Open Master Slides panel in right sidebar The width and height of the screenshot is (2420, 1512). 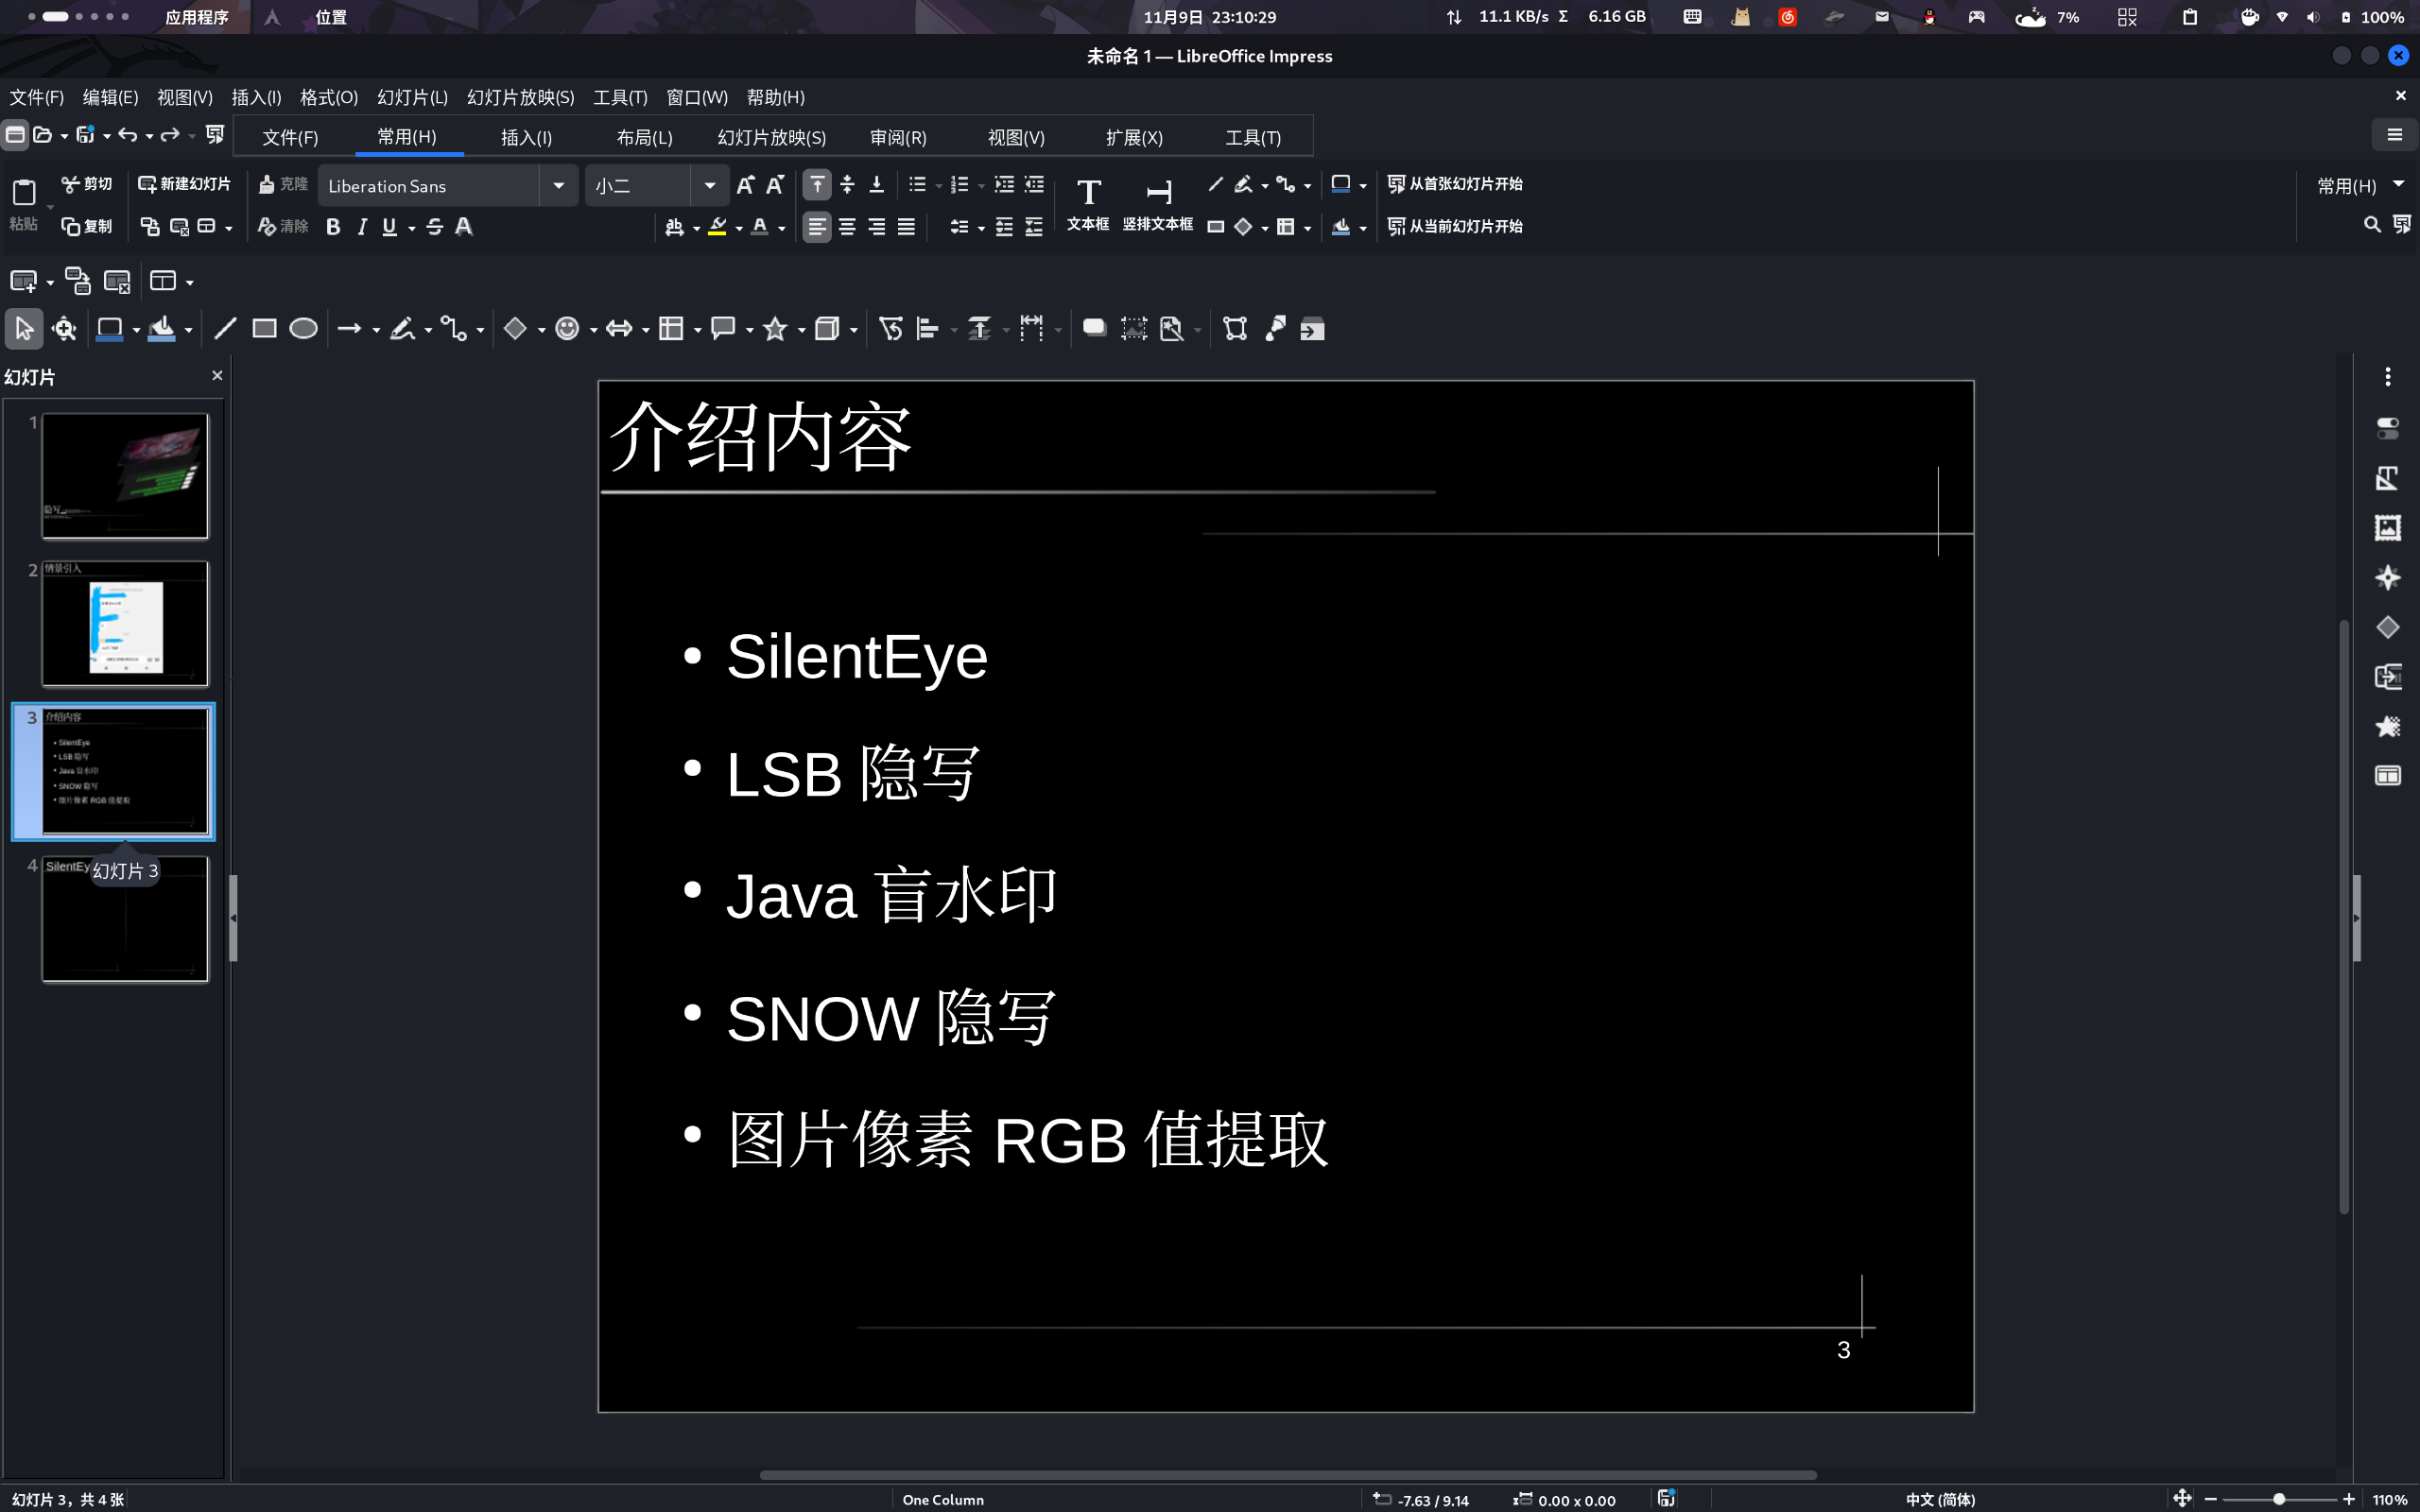(x=2387, y=776)
